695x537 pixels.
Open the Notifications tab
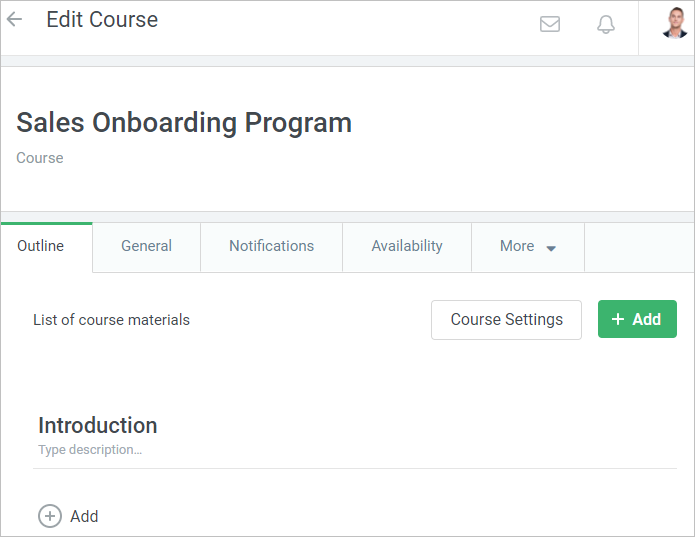coord(271,246)
